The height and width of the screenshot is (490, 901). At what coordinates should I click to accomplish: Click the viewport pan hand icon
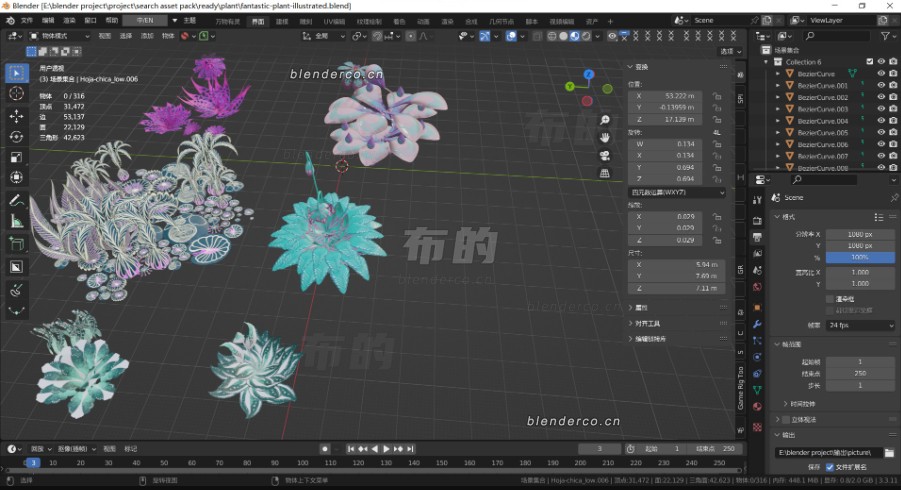pyautogui.click(x=604, y=137)
